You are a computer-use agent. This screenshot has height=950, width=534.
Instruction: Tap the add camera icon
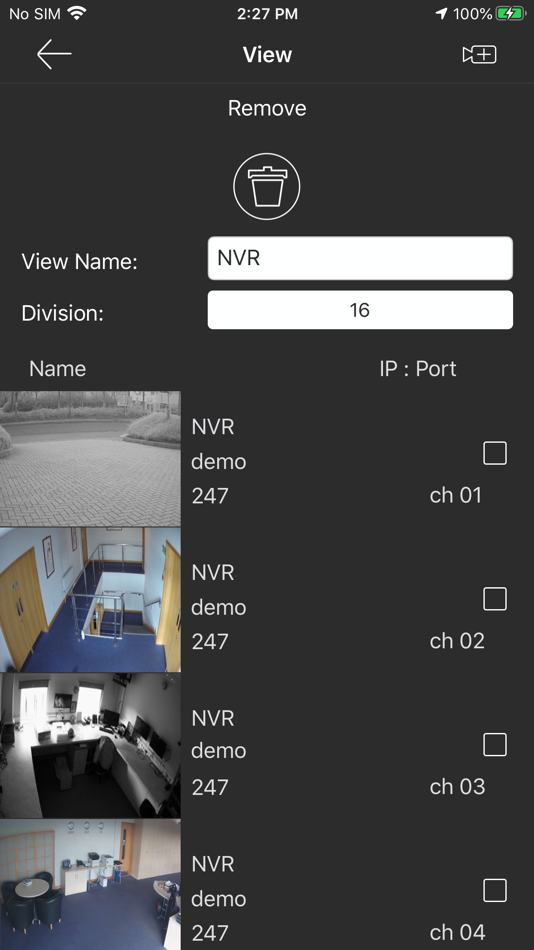click(479, 55)
